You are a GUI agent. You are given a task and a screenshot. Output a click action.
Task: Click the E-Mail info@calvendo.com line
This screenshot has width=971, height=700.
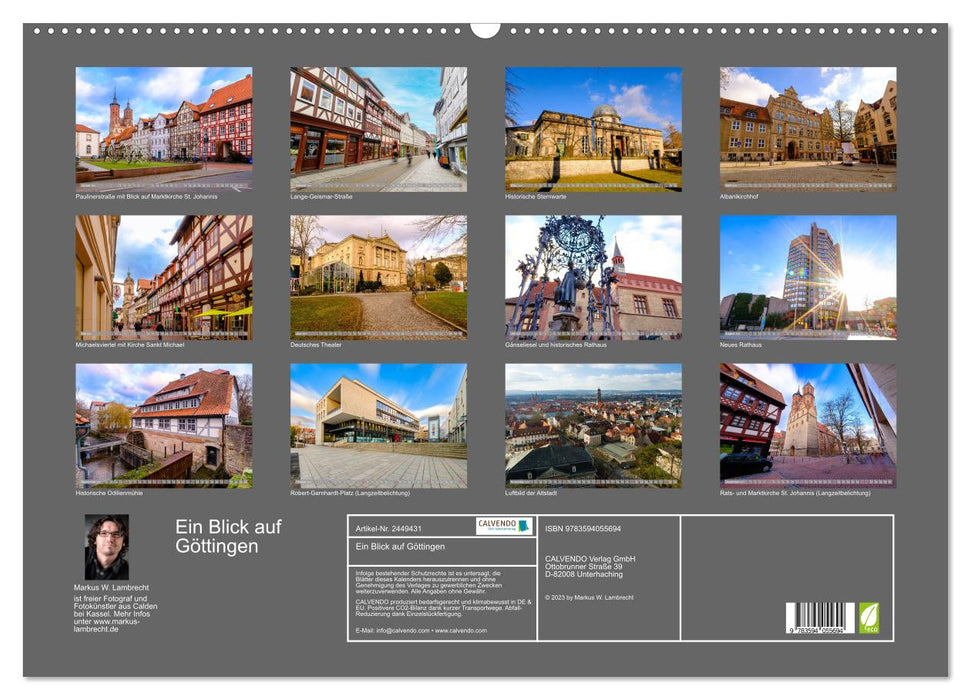pyautogui.click(x=421, y=631)
